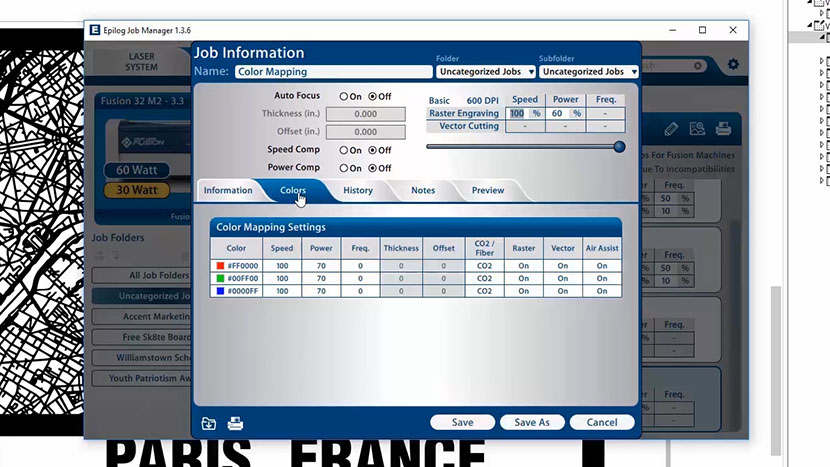Set Speed Comp to Off
830x467 pixels.
coord(373,150)
